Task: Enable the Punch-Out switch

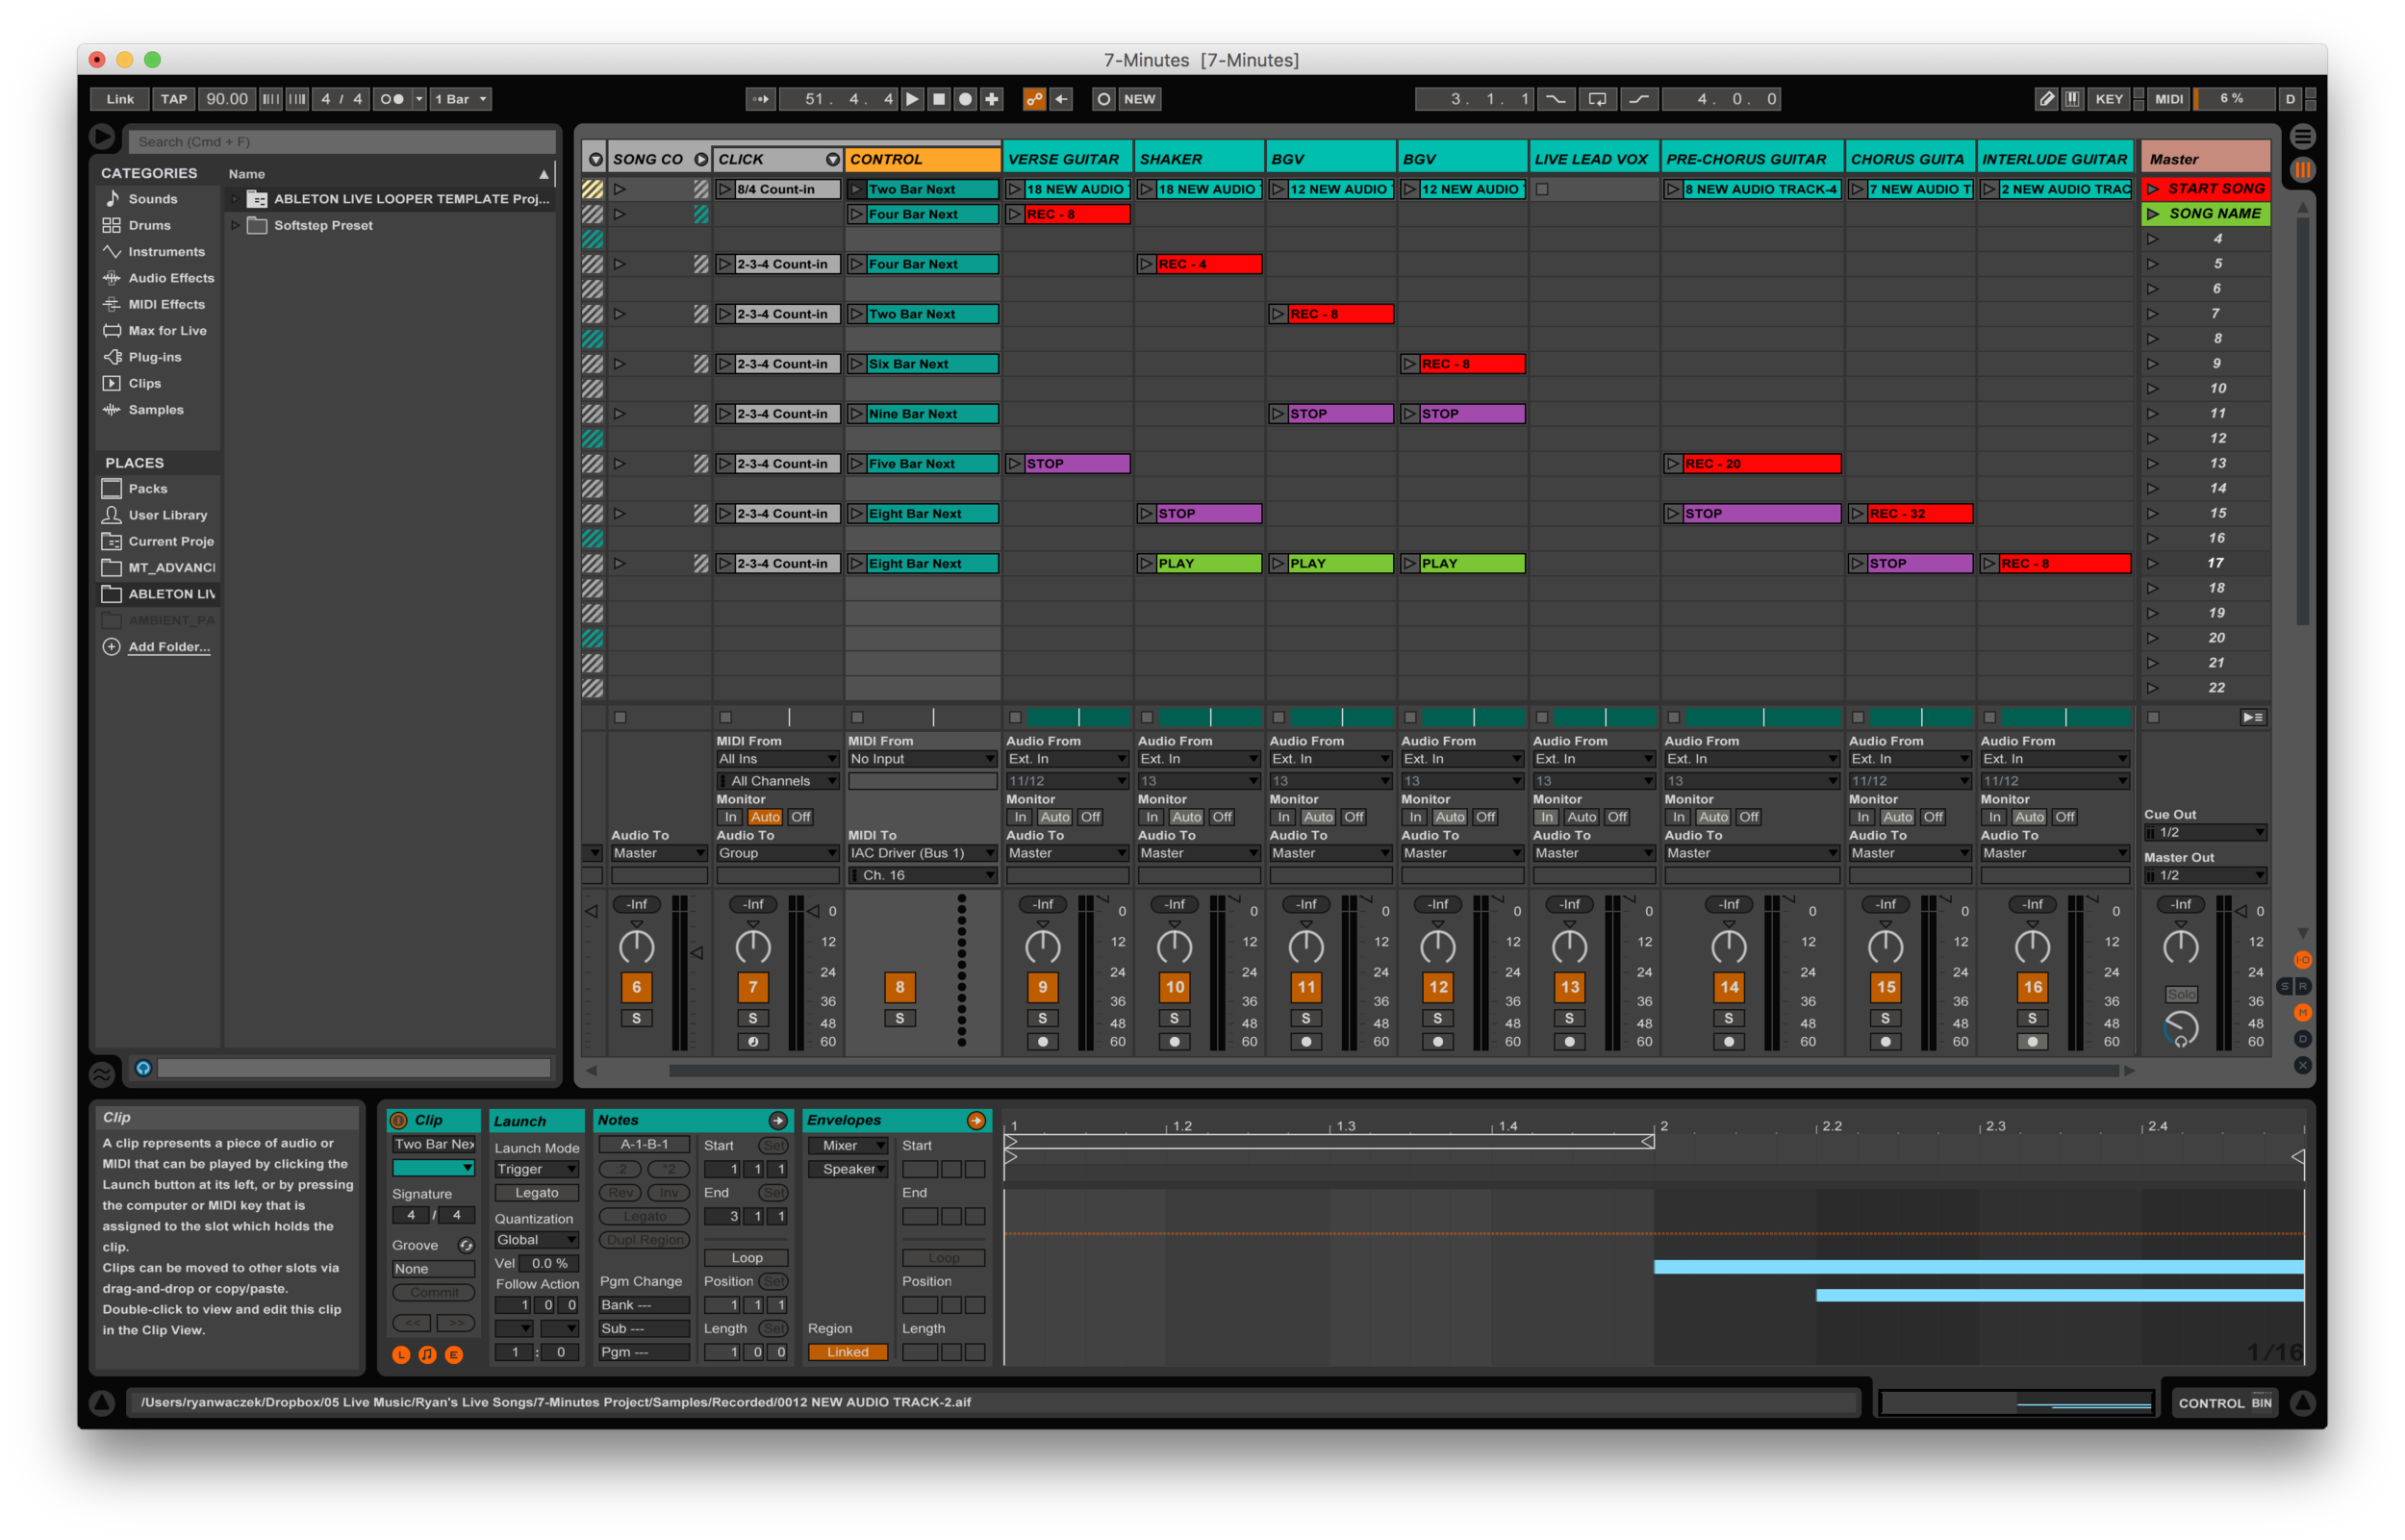Action: coord(1638,99)
